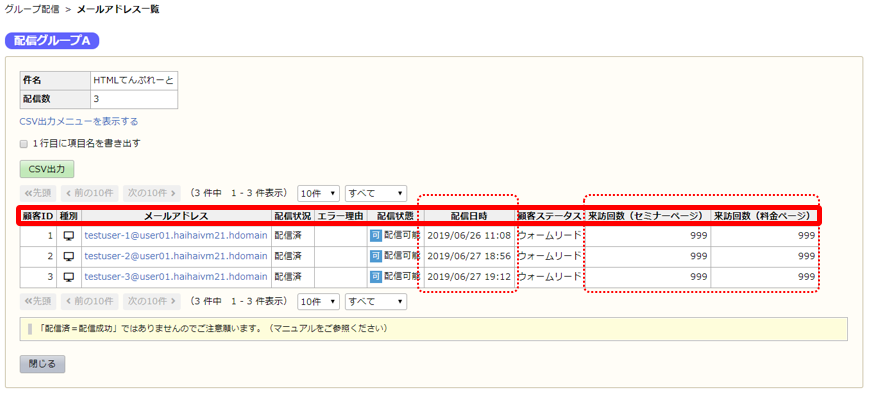The image size is (874, 397).
Task: Click upper «先頭 pagination button
Action: click(38, 193)
